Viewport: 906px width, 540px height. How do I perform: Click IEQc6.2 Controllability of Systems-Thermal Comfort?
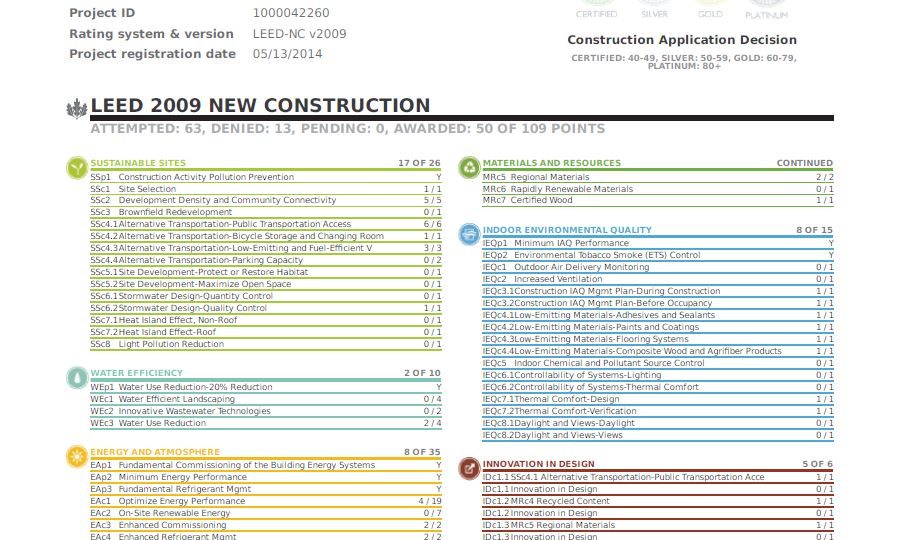658,388
